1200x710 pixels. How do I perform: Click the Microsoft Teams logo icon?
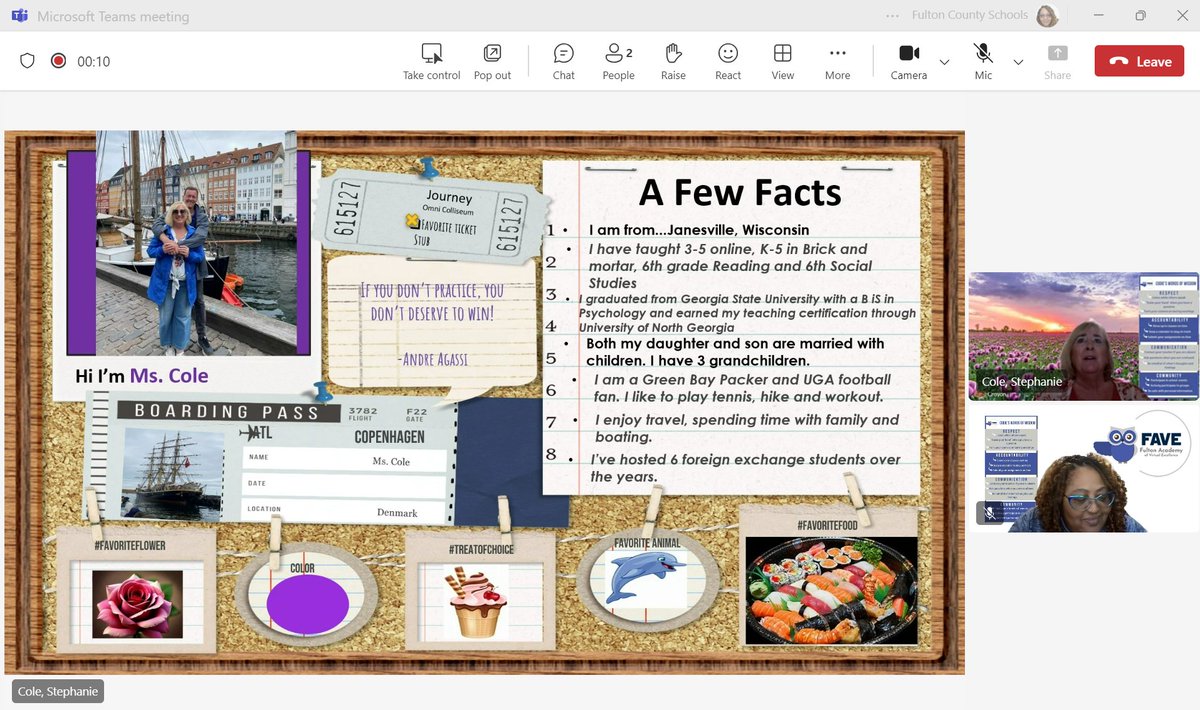(x=17, y=16)
